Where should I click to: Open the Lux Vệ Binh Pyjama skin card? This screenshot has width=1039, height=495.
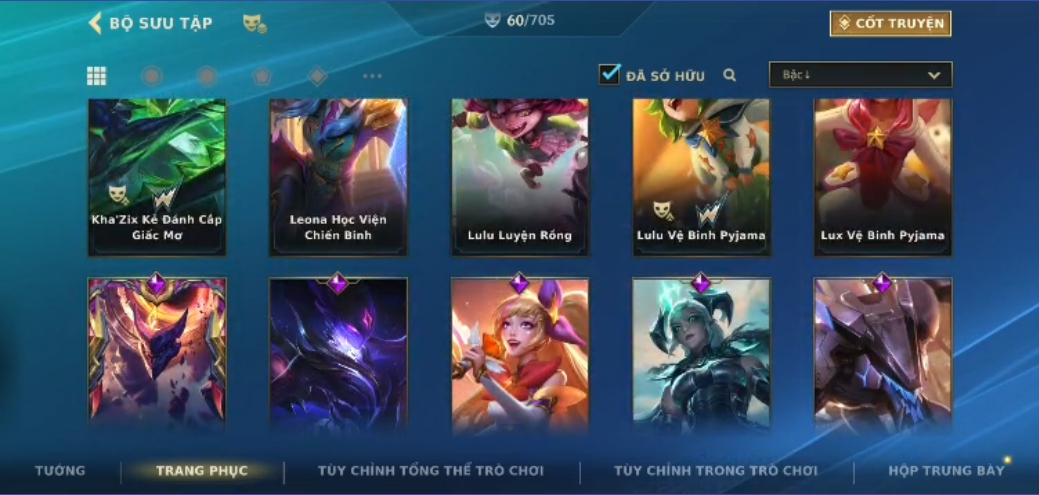click(x=883, y=178)
